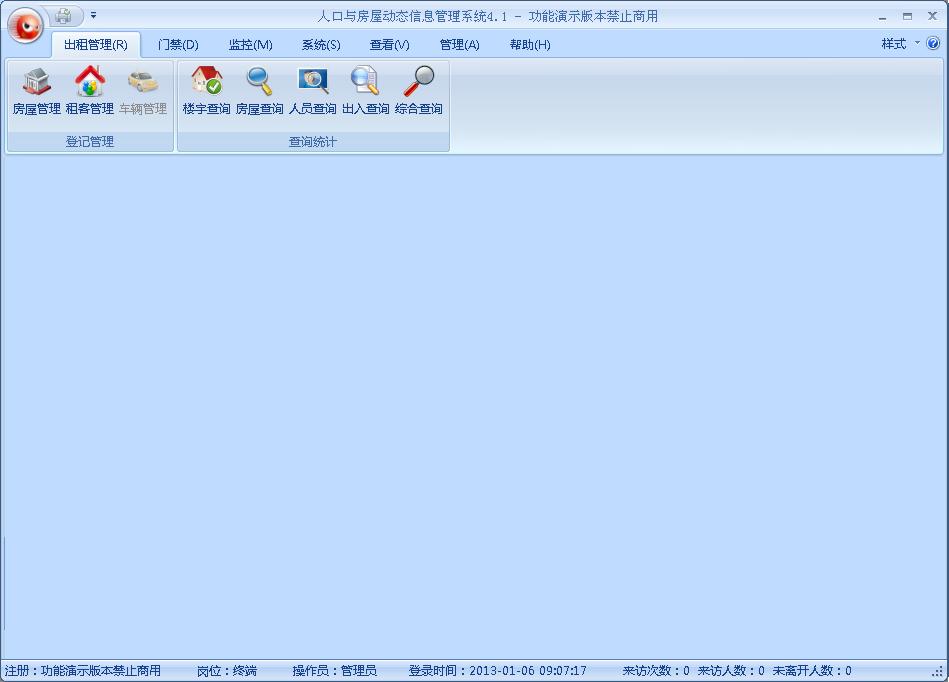The height and width of the screenshot is (682, 949).
Task: Switch to the 系统(S) tab
Action: [321, 45]
